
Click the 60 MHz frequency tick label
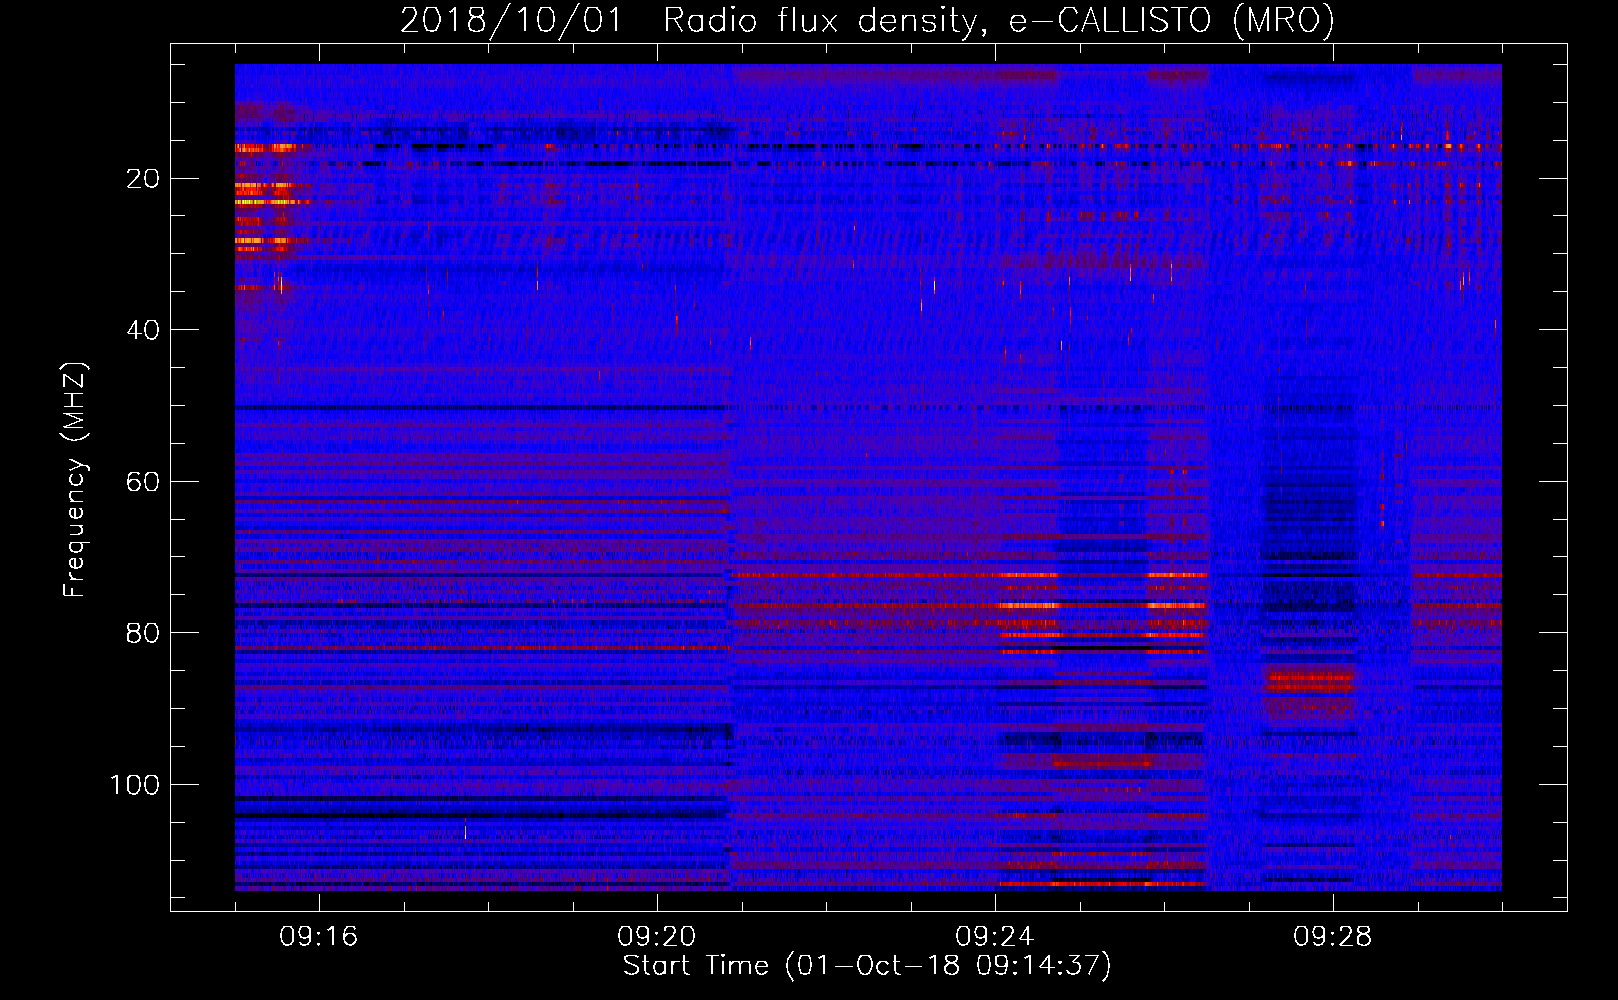point(144,482)
